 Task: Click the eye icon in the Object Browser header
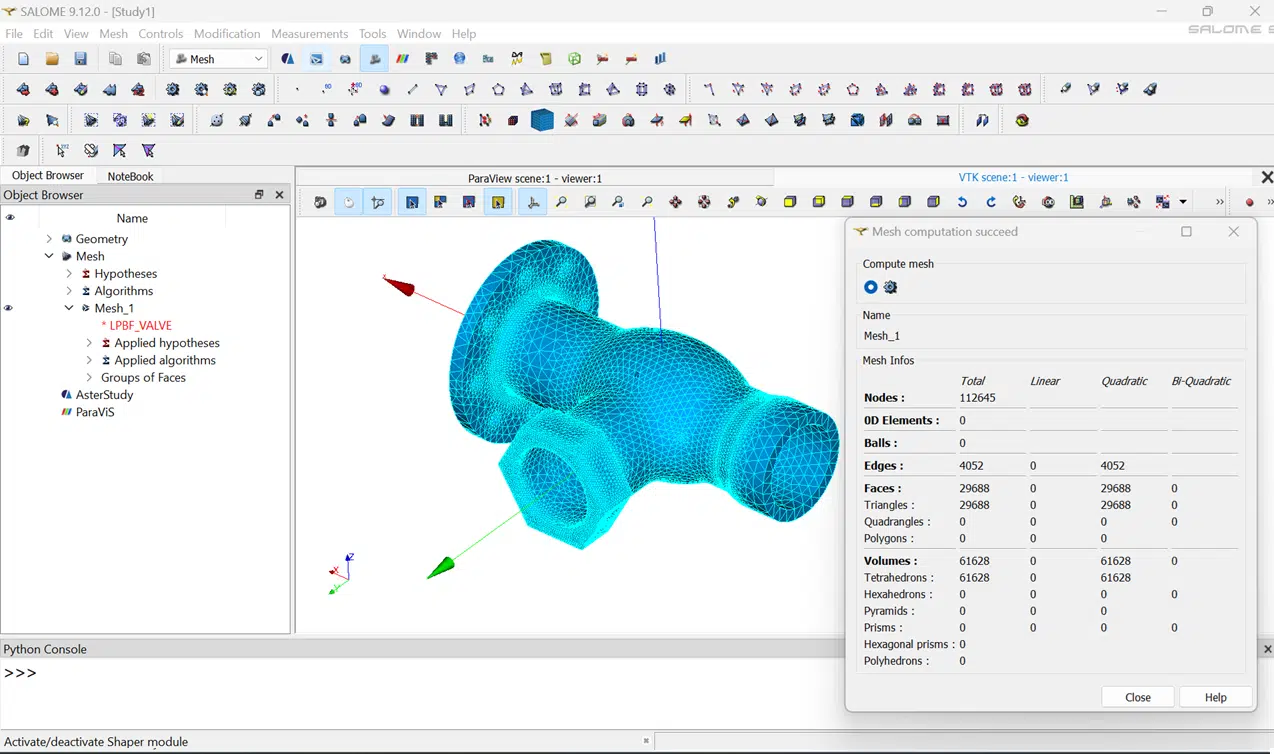[8, 217]
